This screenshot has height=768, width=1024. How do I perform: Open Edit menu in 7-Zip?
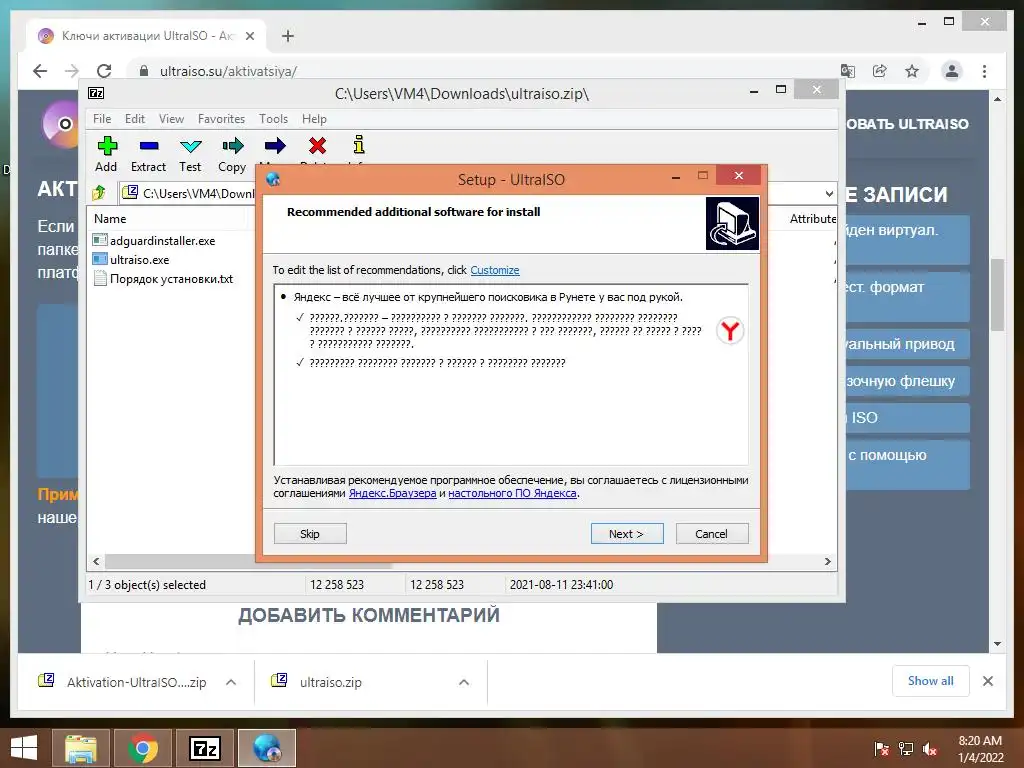click(x=135, y=119)
